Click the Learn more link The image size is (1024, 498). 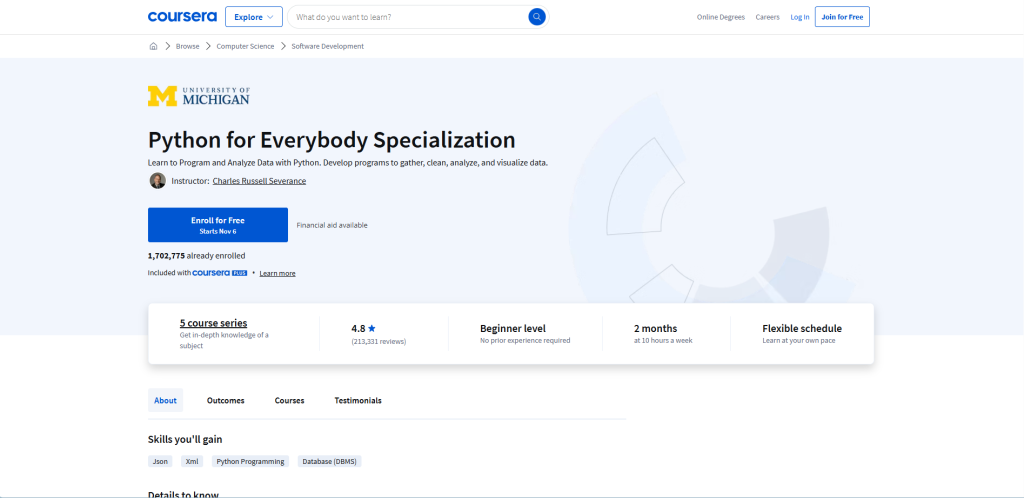pyautogui.click(x=278, y=273)
